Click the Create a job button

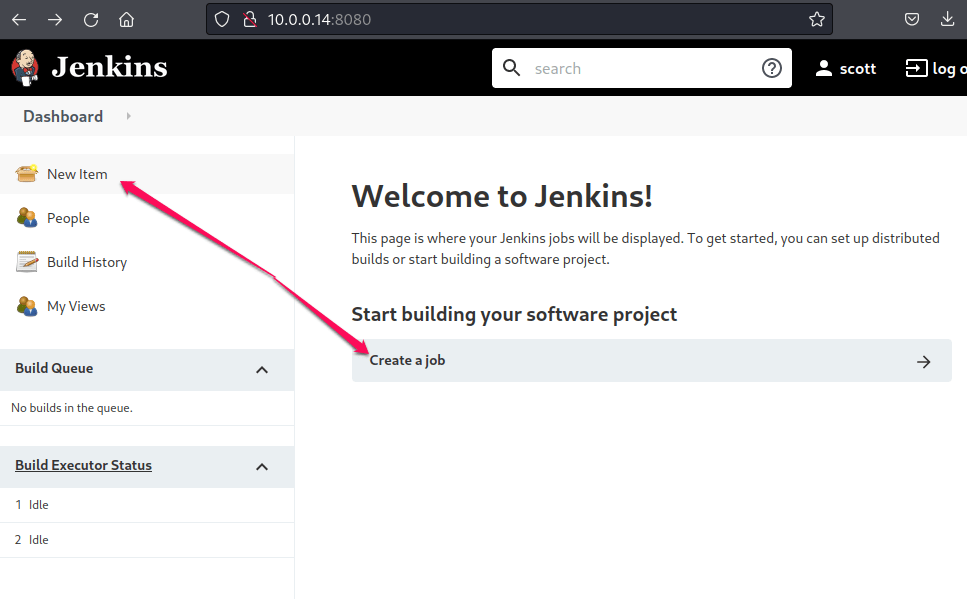coord(650,361)
